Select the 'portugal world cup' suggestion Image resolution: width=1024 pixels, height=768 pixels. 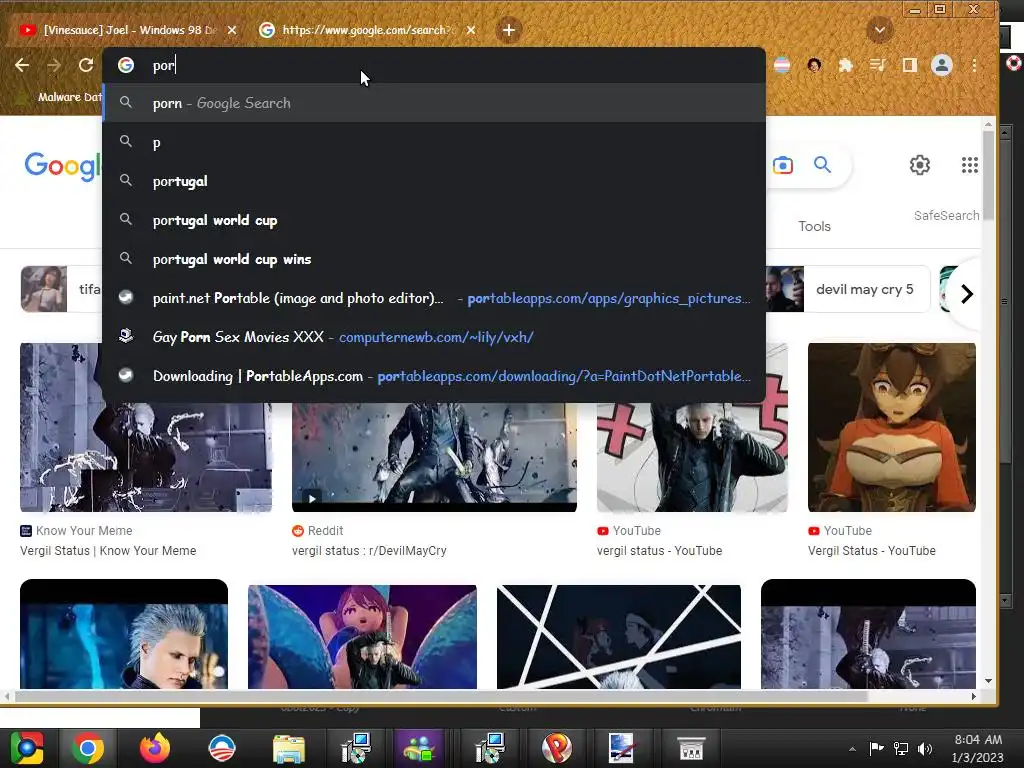(x=434, y=220)
